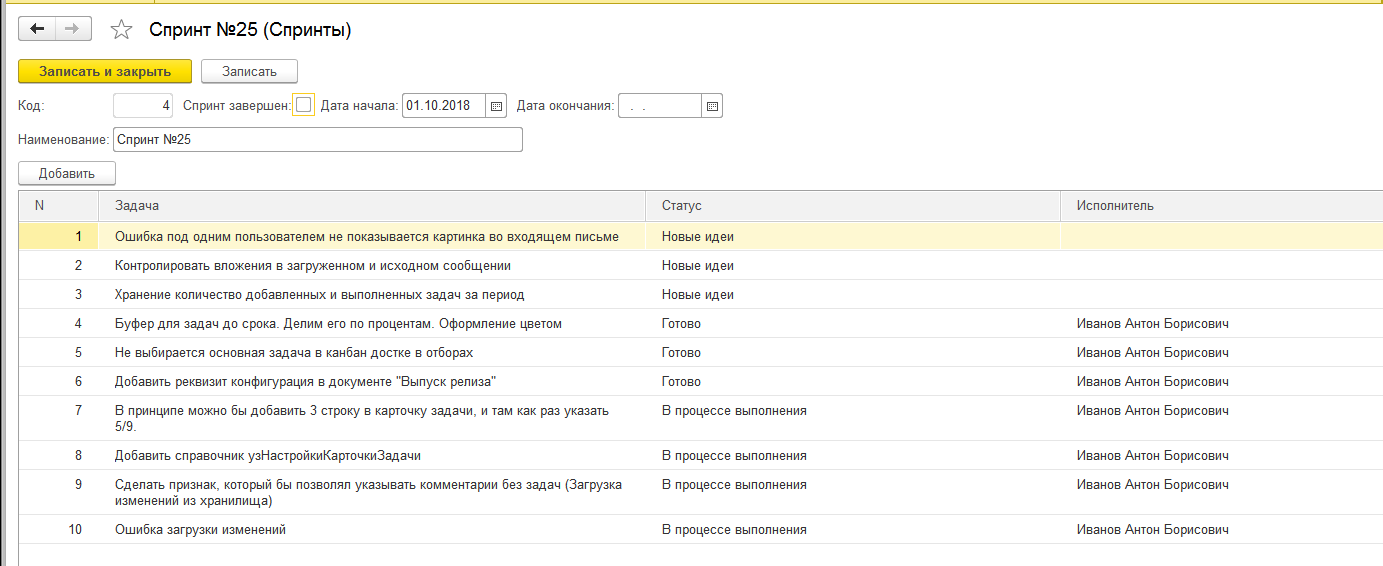
Task: Sort by the N column header
Action: (59, 206)
